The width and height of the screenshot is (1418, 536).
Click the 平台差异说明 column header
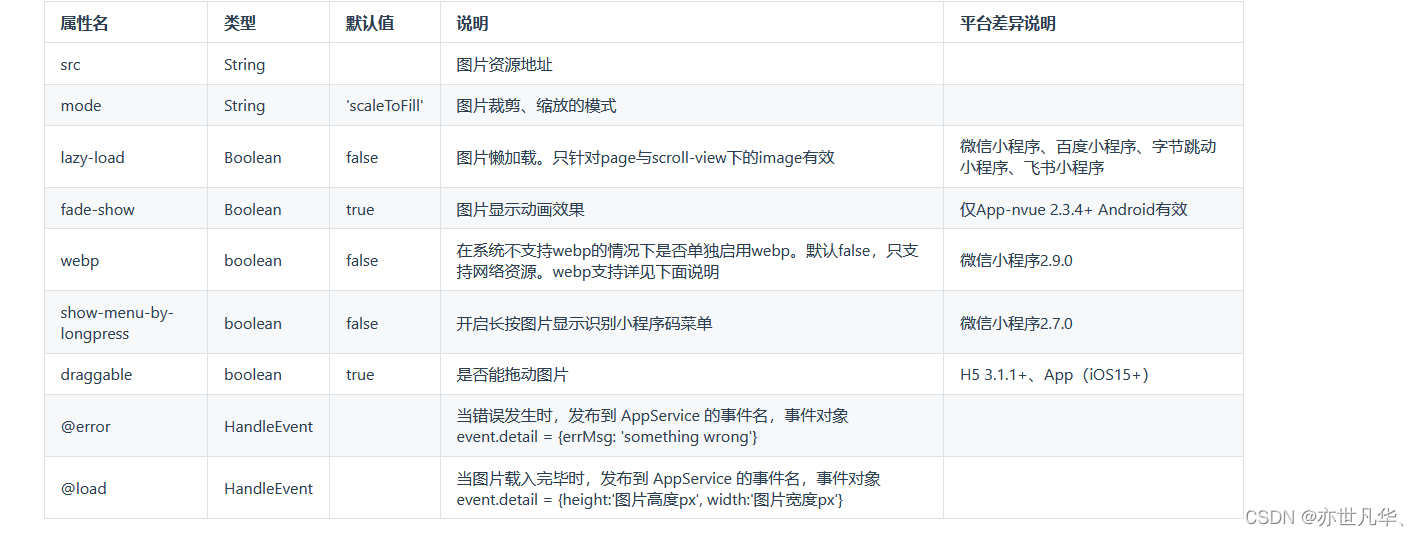pos(1007,24)
